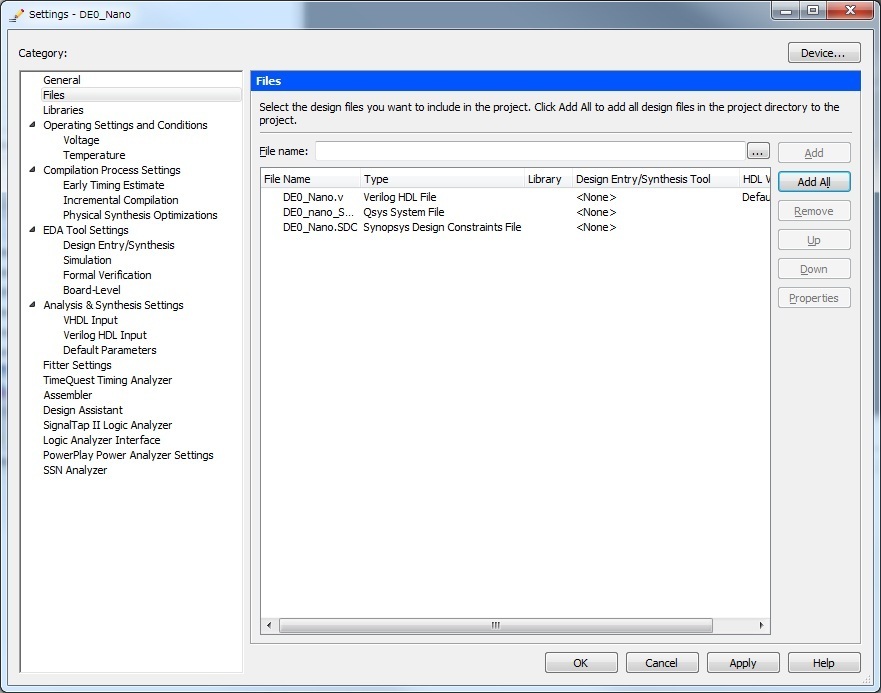Move a file down with the Down button

(x=813, y=268)
